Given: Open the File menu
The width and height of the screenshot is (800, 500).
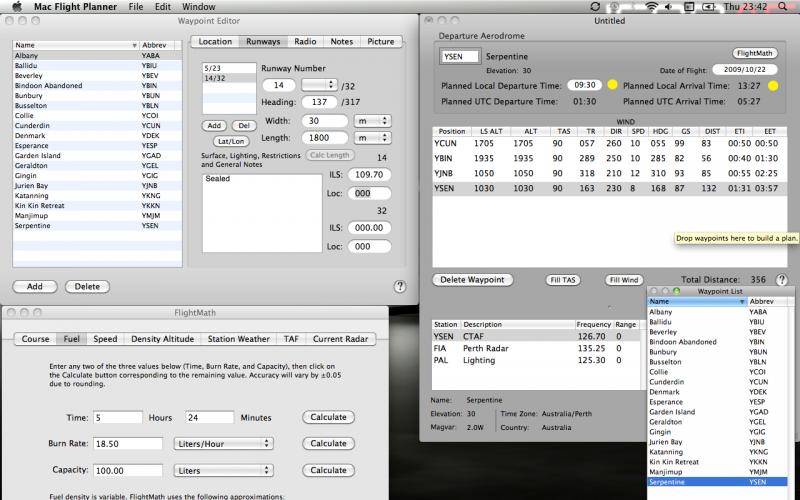Looking at the screenshot, I should (136, 7).
